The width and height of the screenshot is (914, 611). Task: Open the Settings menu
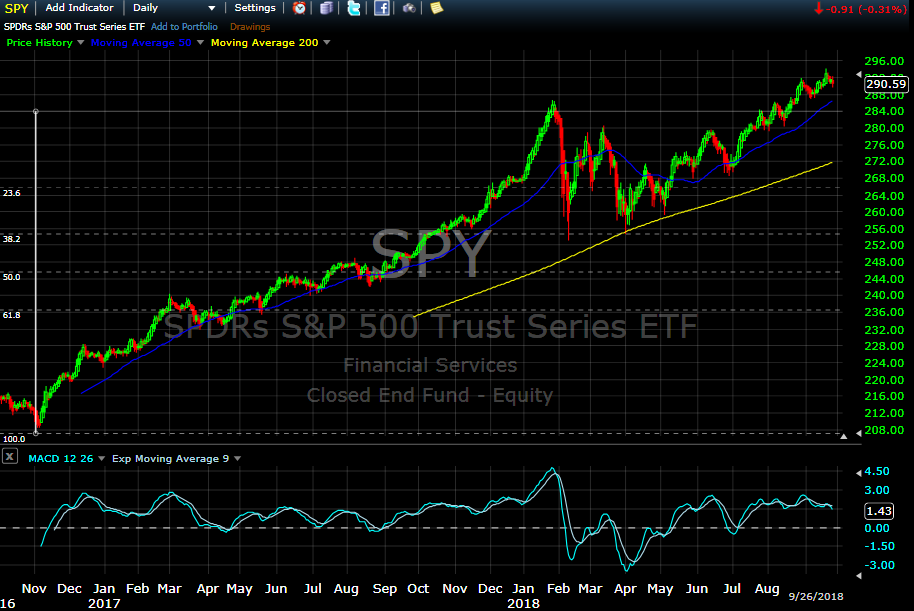tap(255, 8)
